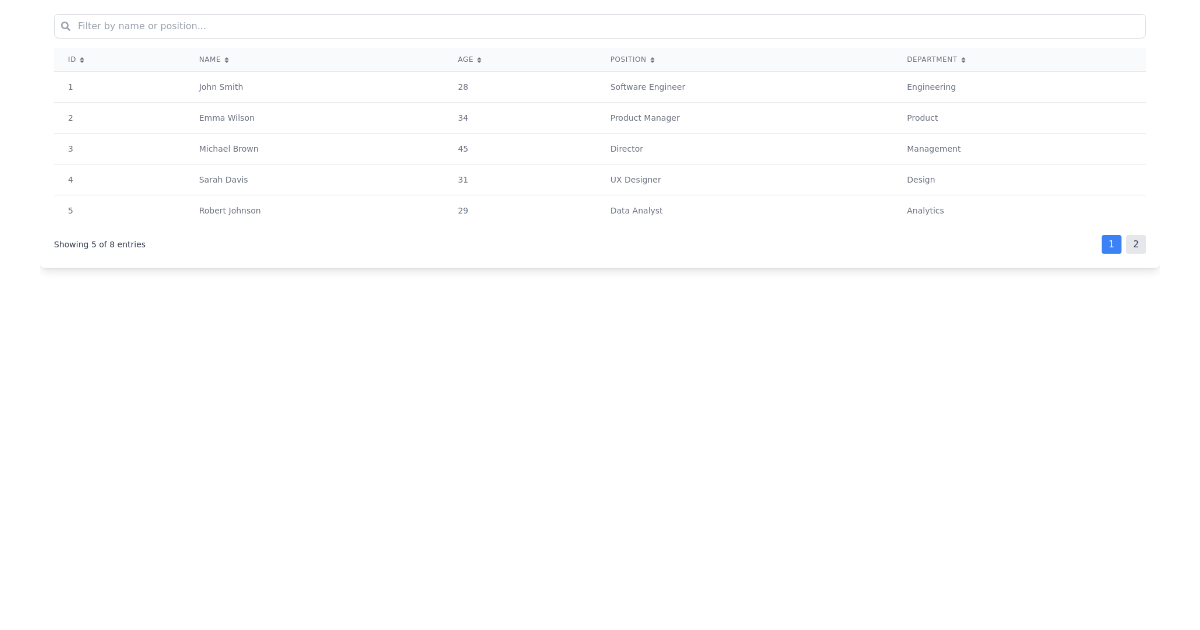
Task: Sort table by the POSITION header
Action: pos(628,60)
